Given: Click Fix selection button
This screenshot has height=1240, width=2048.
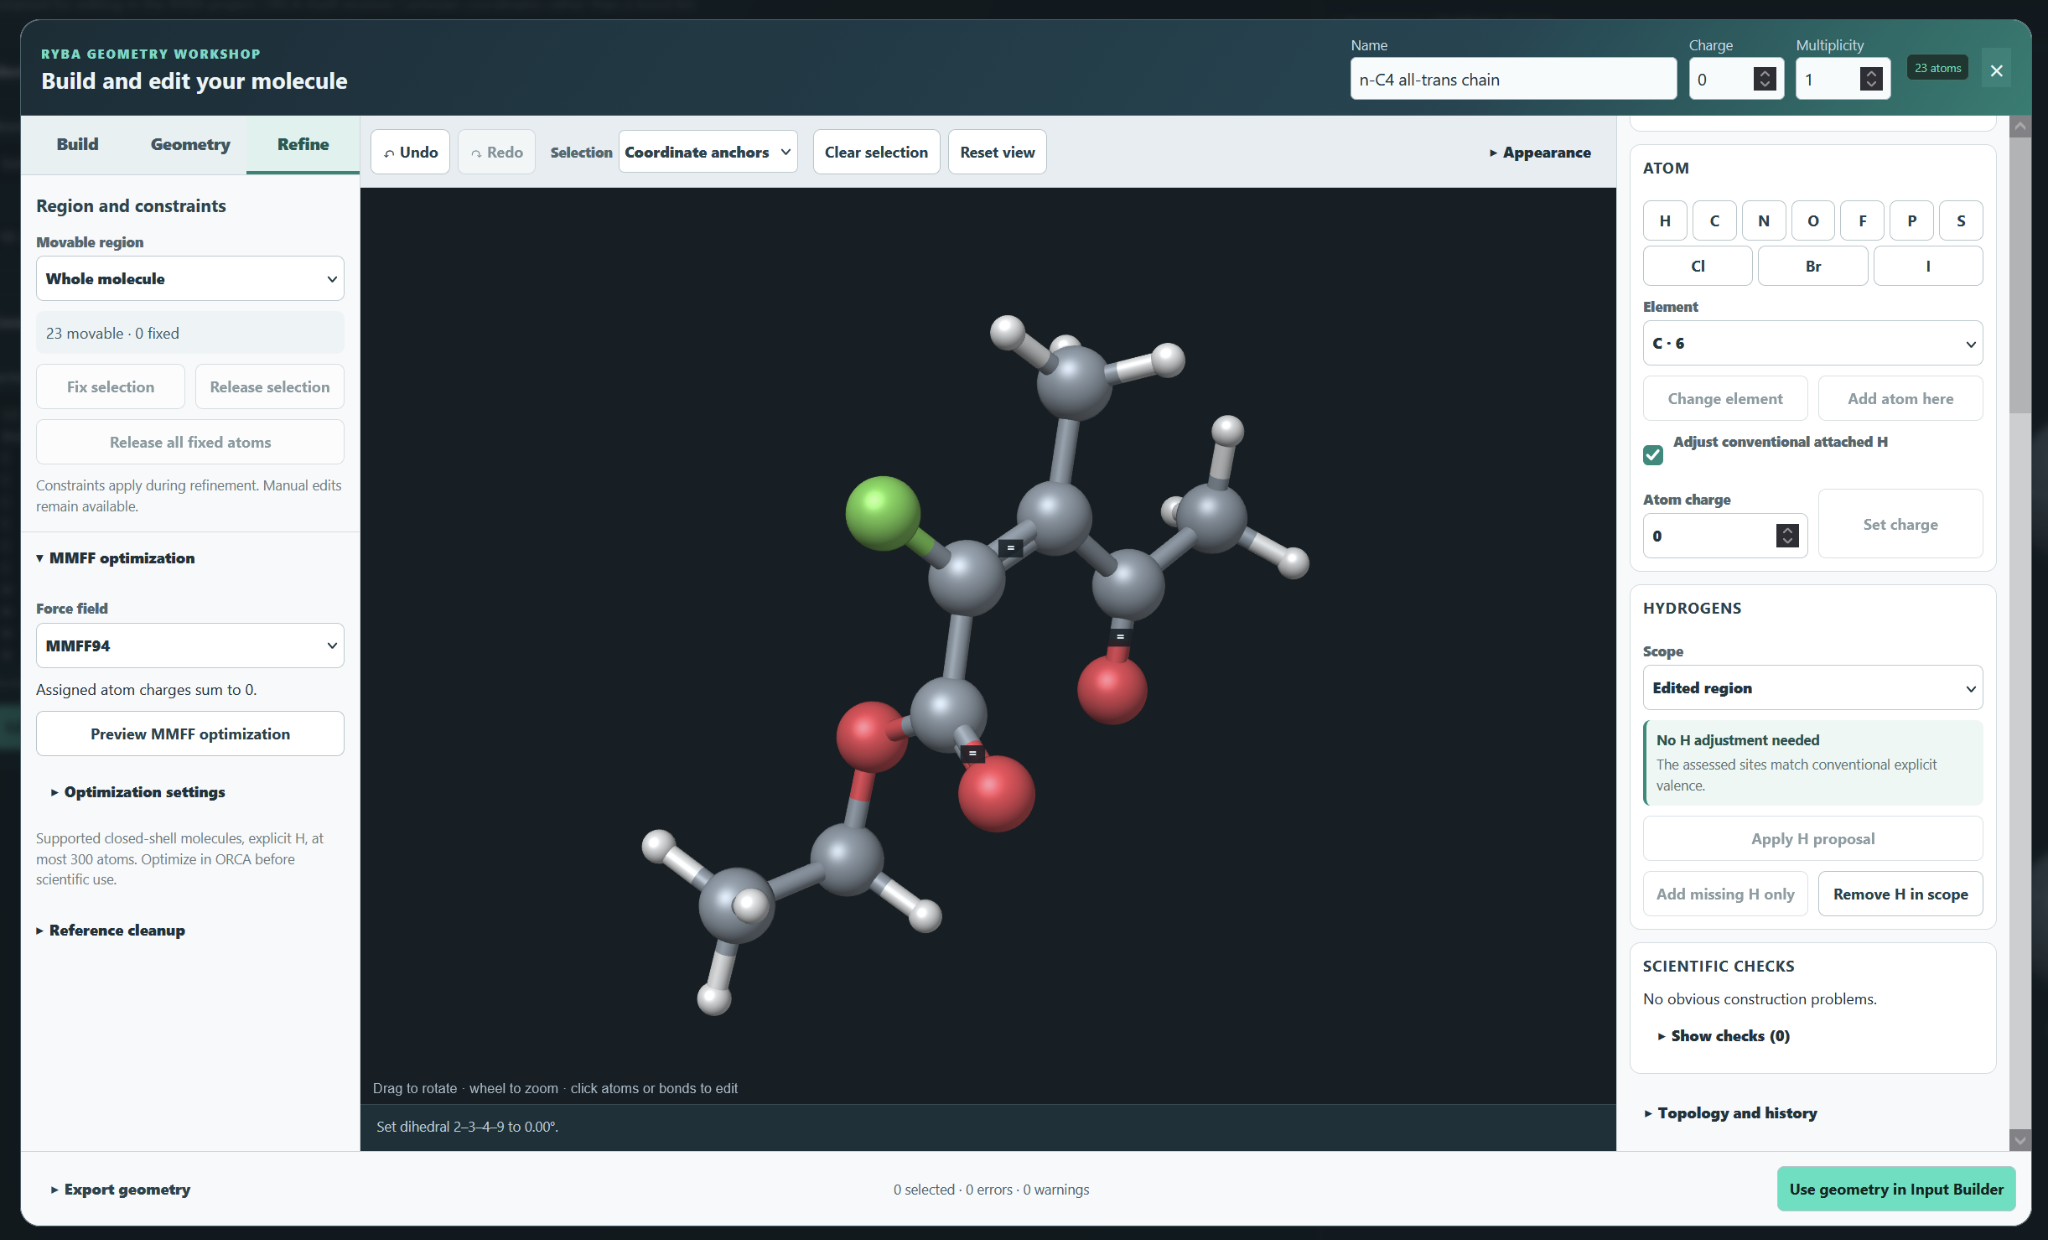Looking at the screenshot, I should (x=110, y=387).
